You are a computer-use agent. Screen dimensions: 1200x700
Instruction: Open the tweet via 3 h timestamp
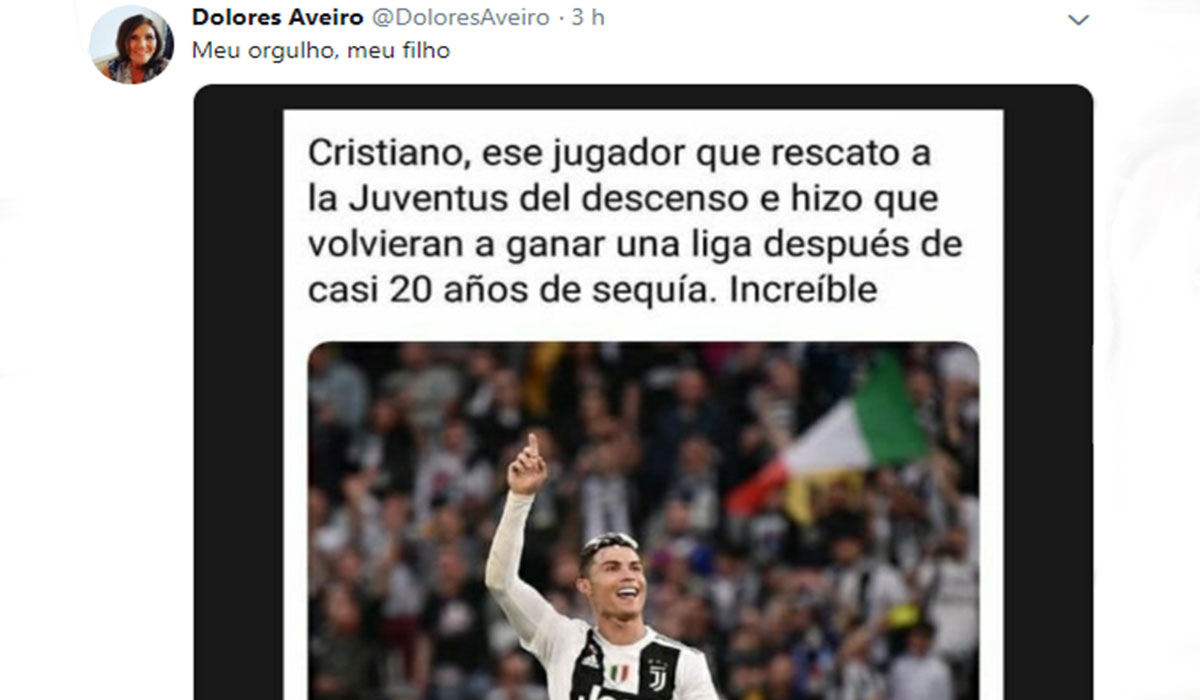pos(588,17)
